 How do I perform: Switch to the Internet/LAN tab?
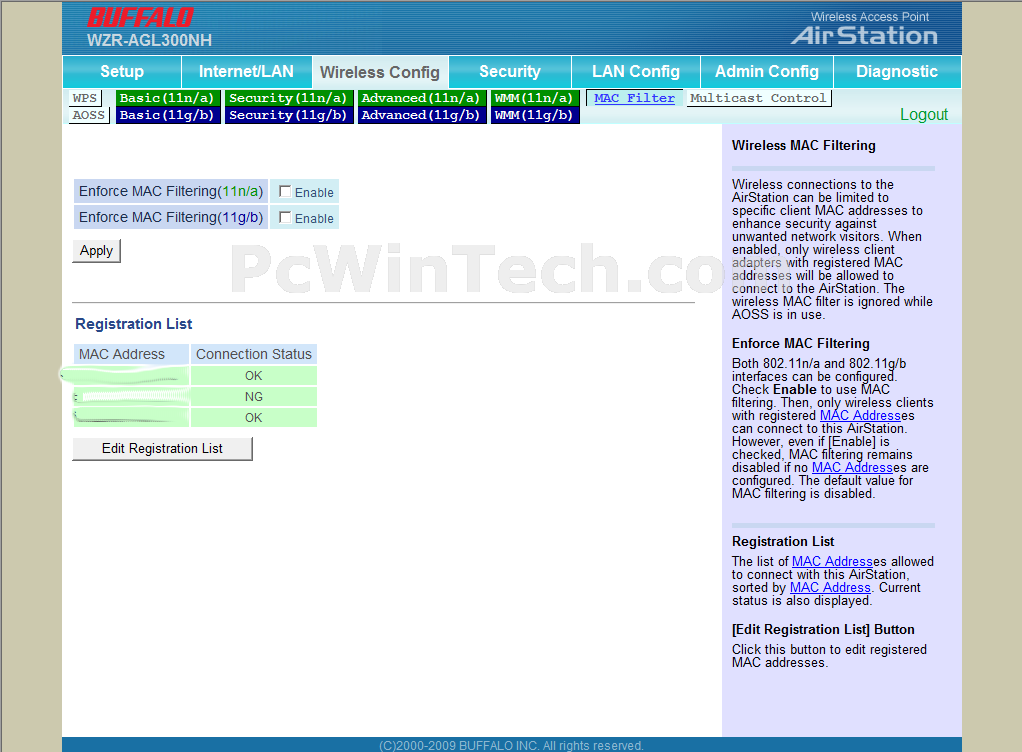pos(246,72)
